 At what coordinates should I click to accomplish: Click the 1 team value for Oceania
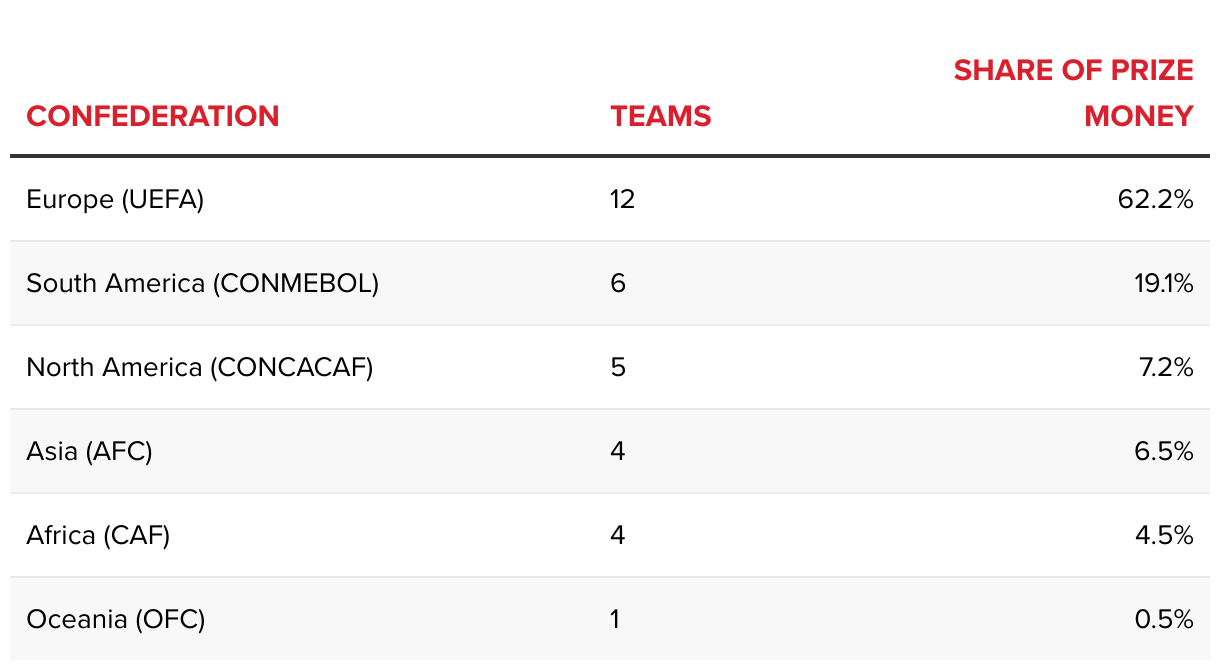615,620
